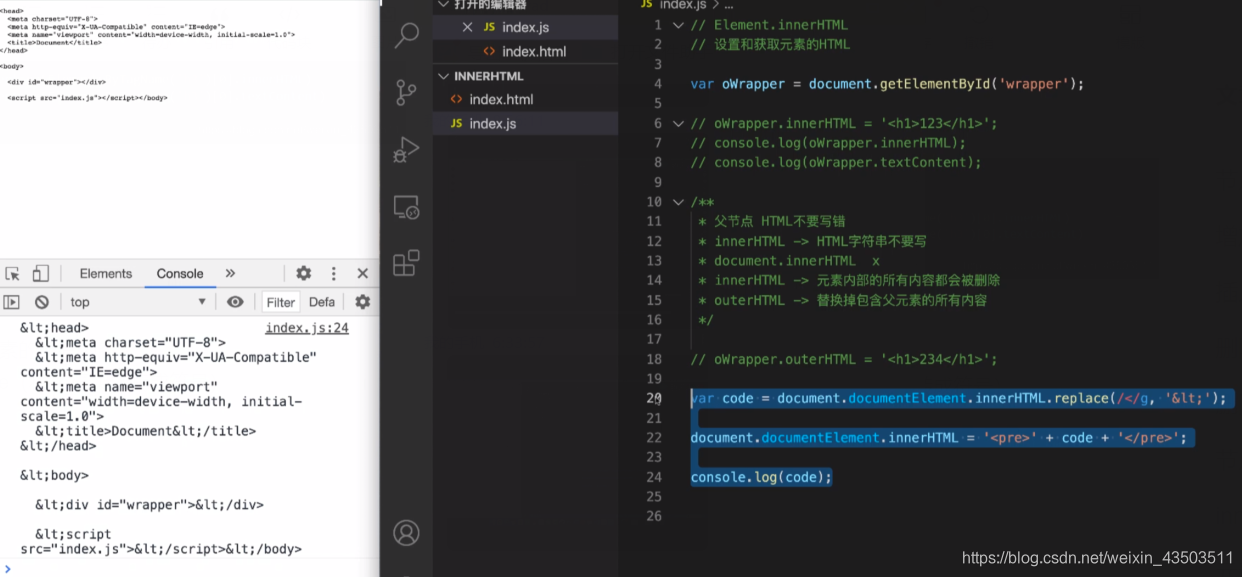The height and width of the screenshot is (577, 1242).
Task: Switch to the Console tab
Action: (180, 274)
